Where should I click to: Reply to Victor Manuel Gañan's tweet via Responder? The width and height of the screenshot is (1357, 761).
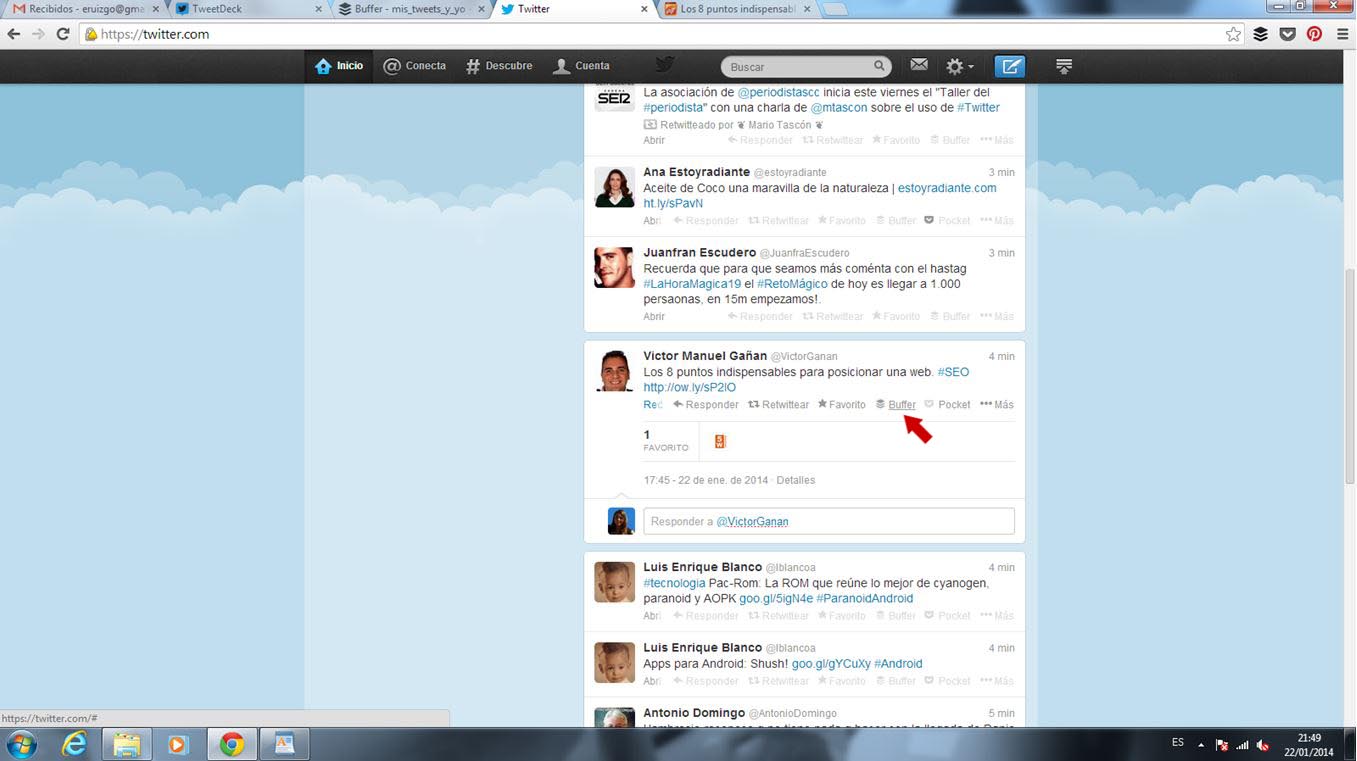705,405
